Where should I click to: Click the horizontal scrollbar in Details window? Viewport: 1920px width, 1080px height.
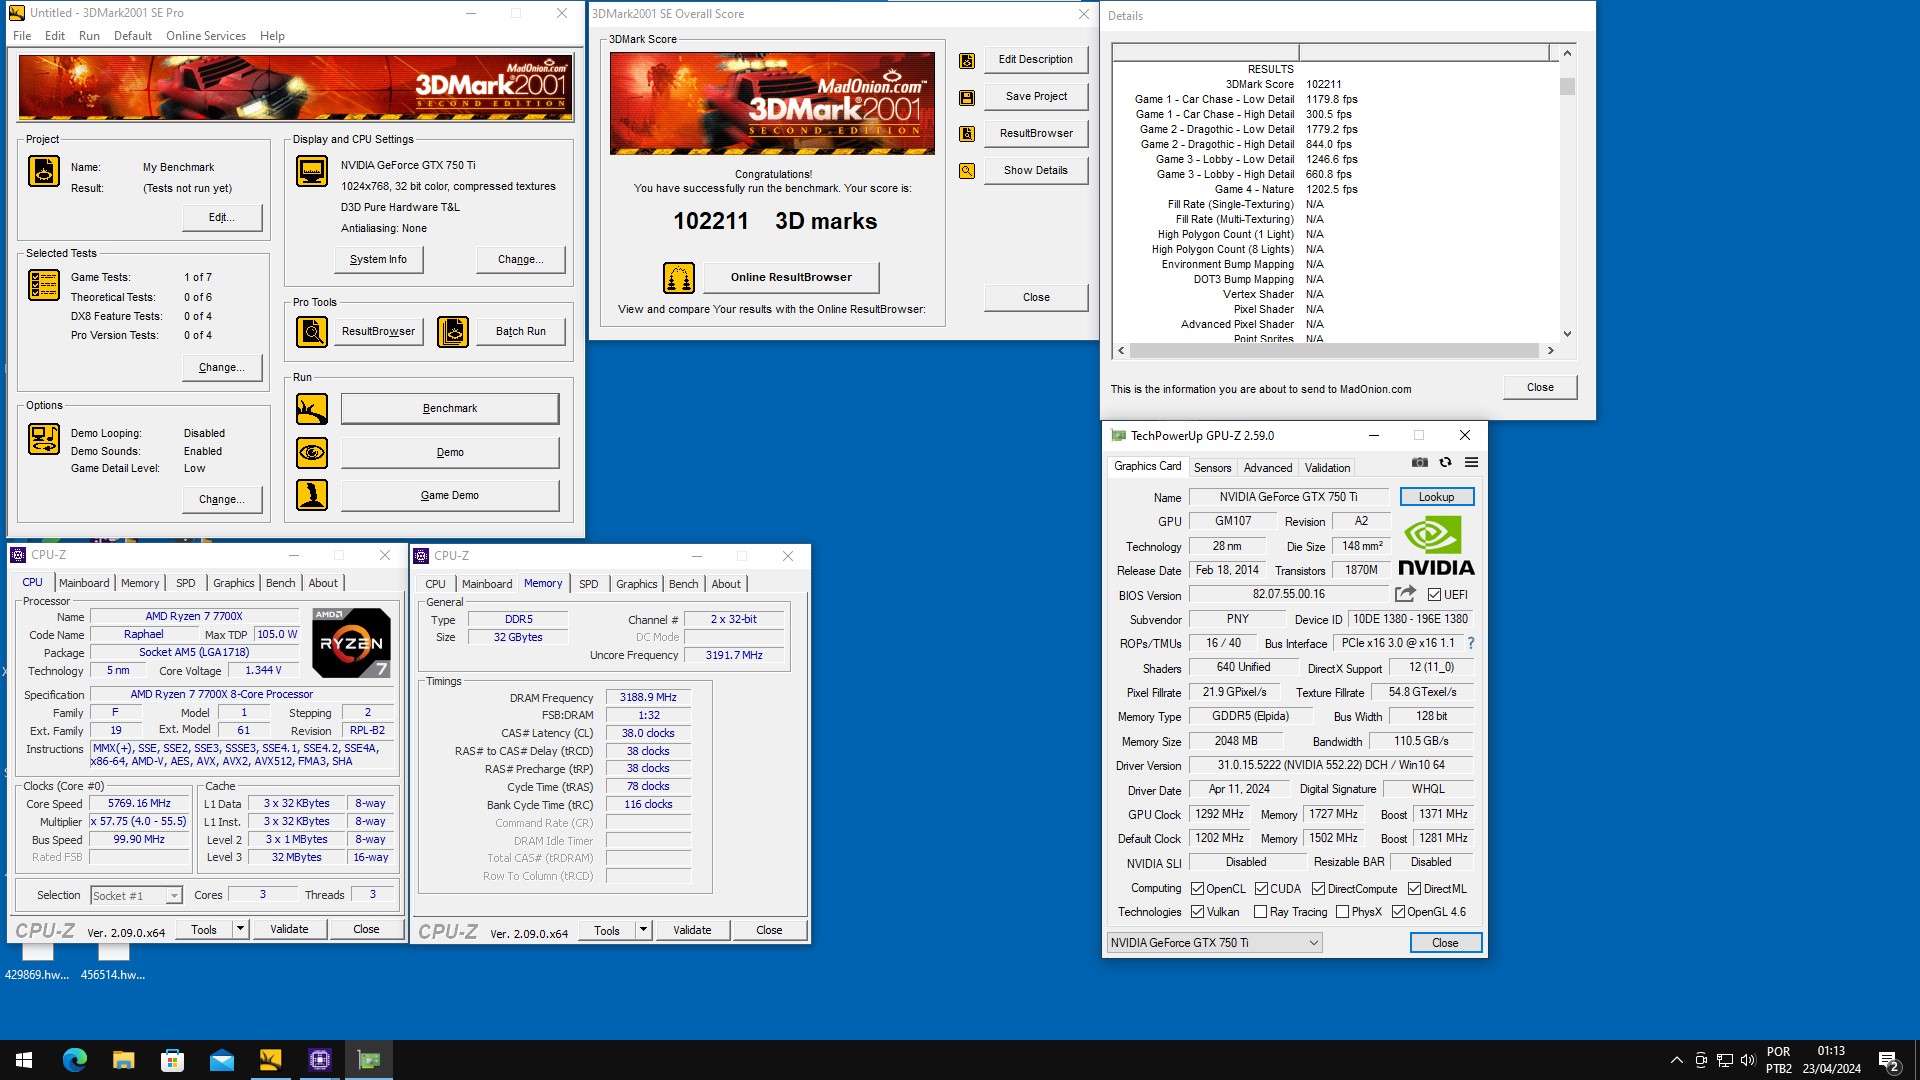click(1334, 351)
